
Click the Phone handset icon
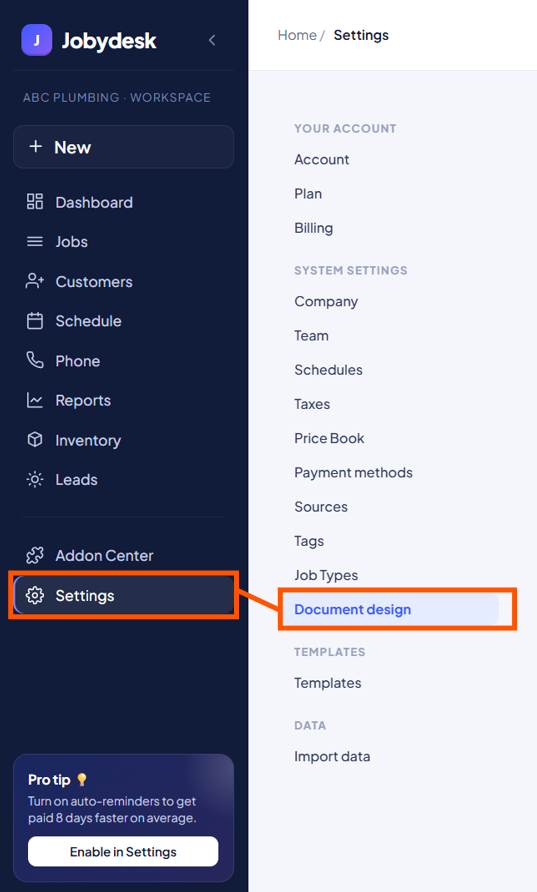[35, 360]
